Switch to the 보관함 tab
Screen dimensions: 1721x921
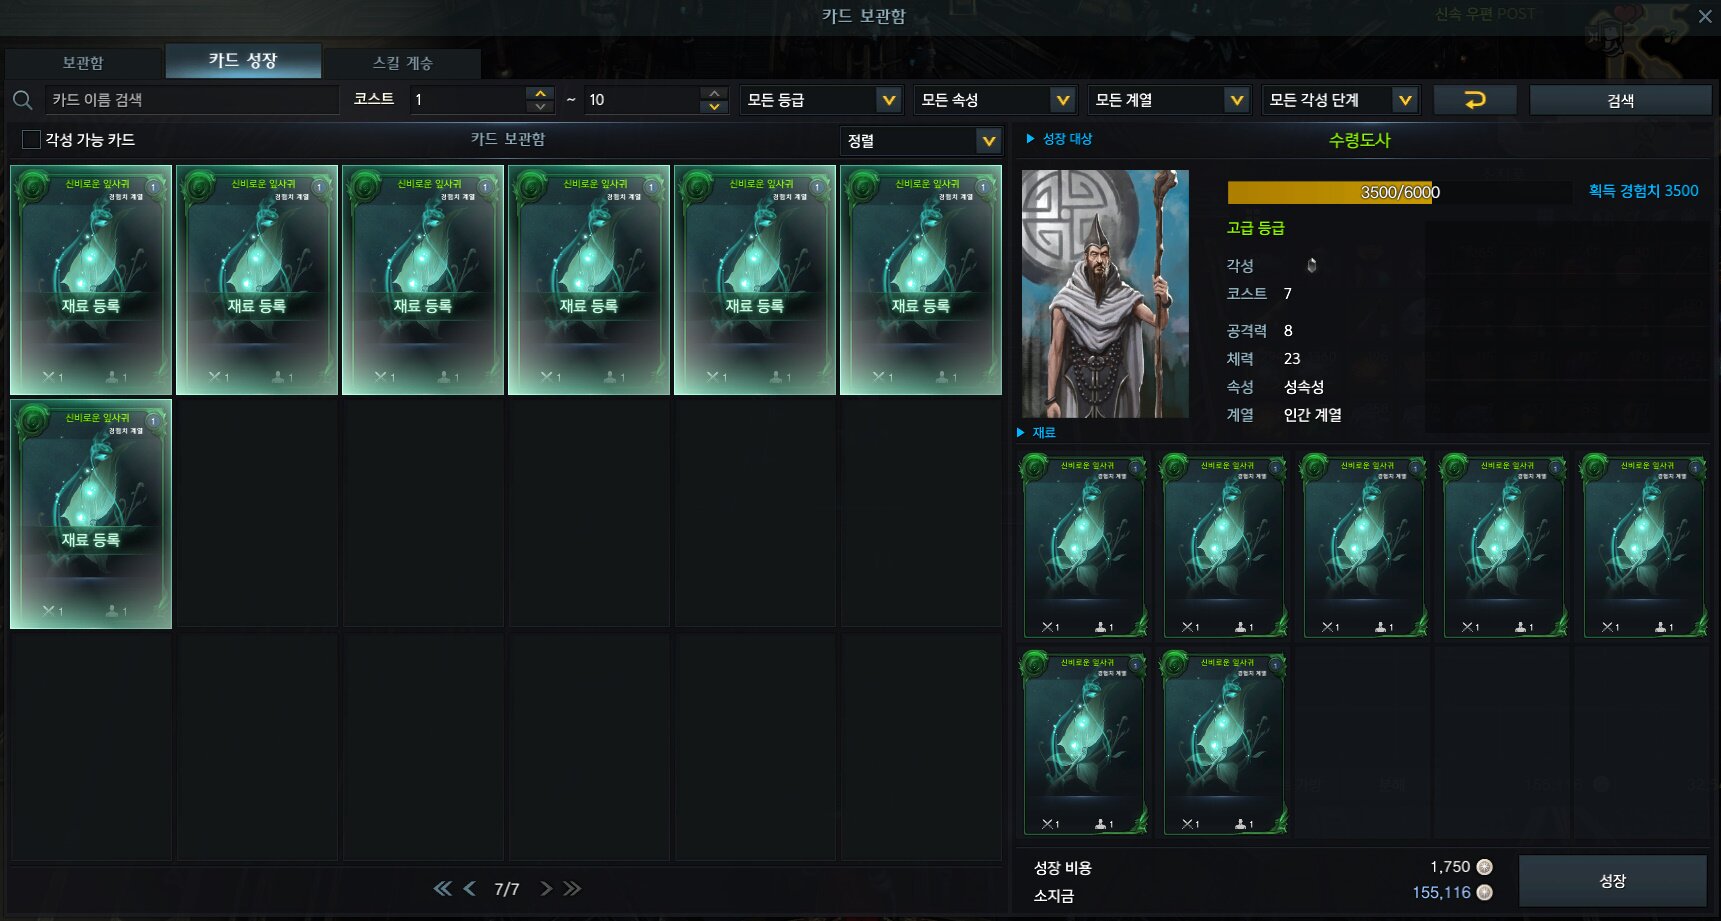click(83, 62)
